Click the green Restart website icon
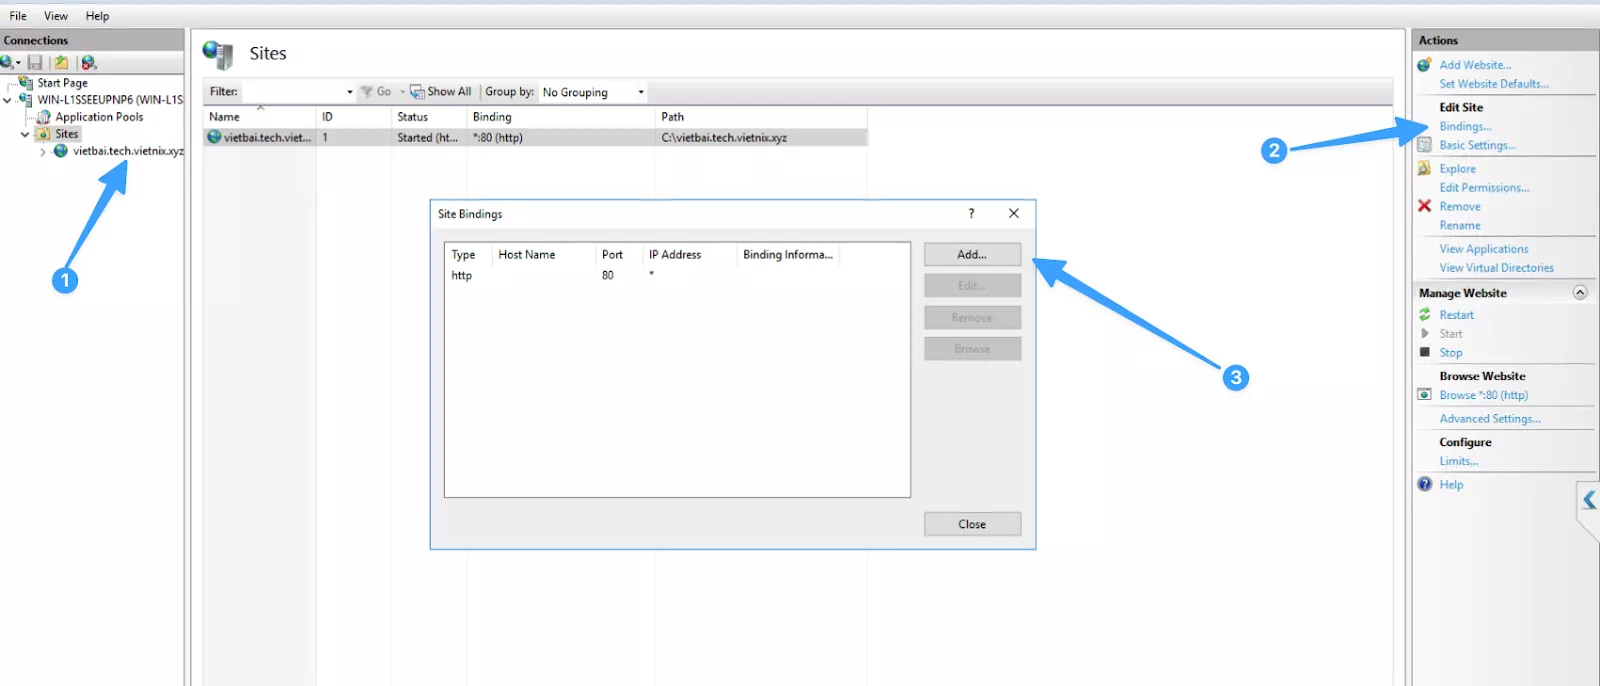This screenshot has height=686, width=1600. [x=1424, y=315]
